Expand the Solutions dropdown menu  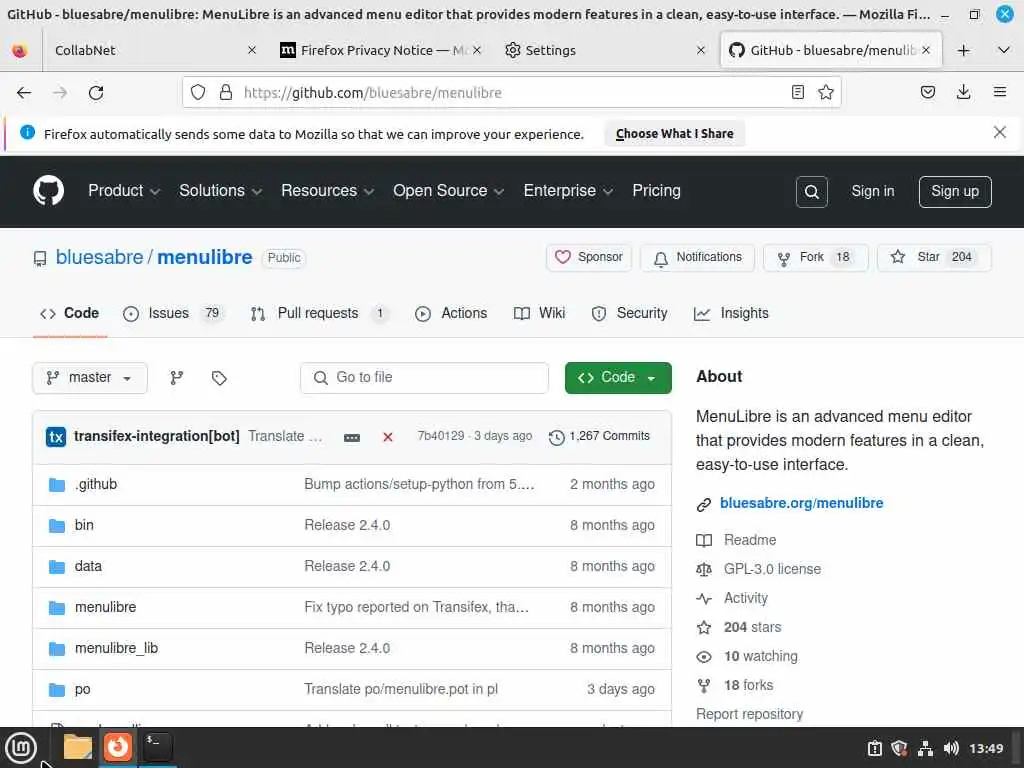[221, 191]
